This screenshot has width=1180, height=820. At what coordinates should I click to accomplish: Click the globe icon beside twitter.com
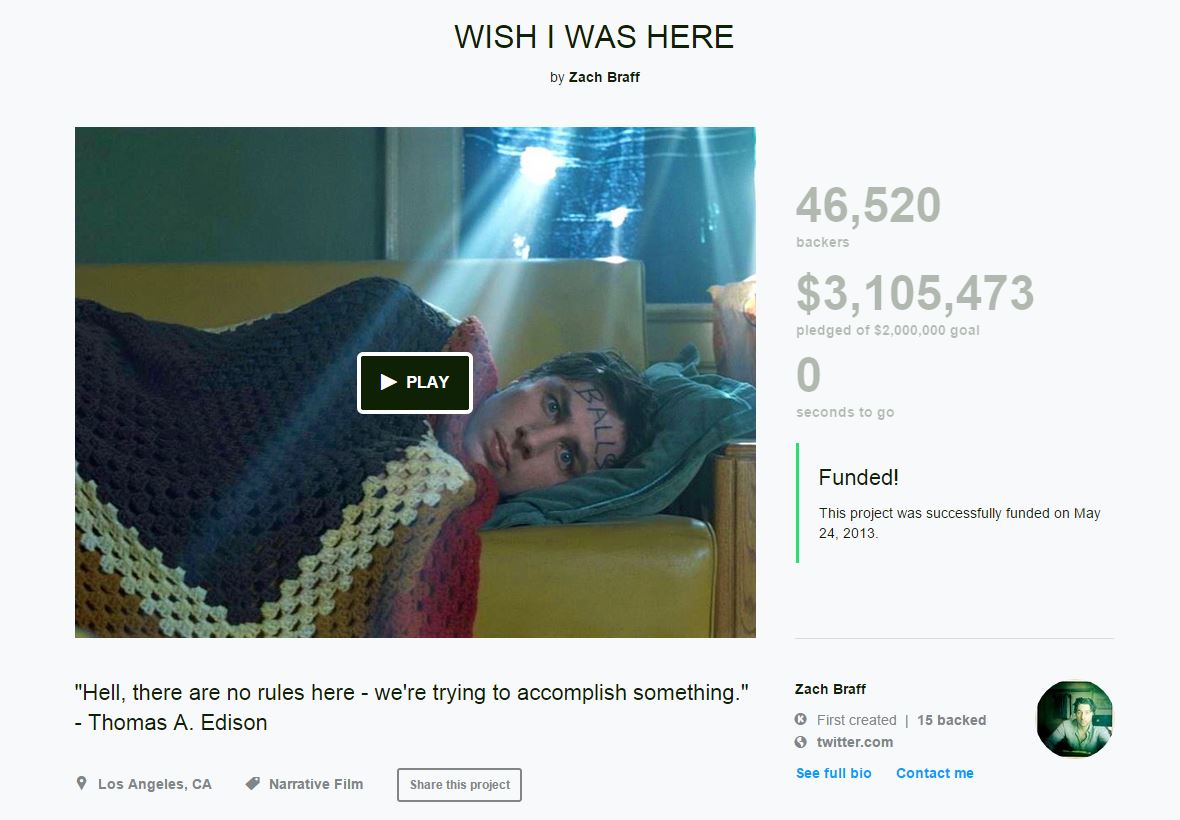(x=801, y=742)
